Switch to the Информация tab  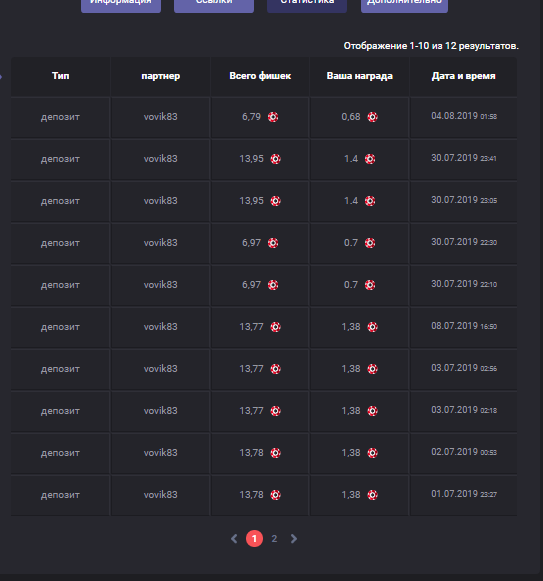click(x=121, y=3)
